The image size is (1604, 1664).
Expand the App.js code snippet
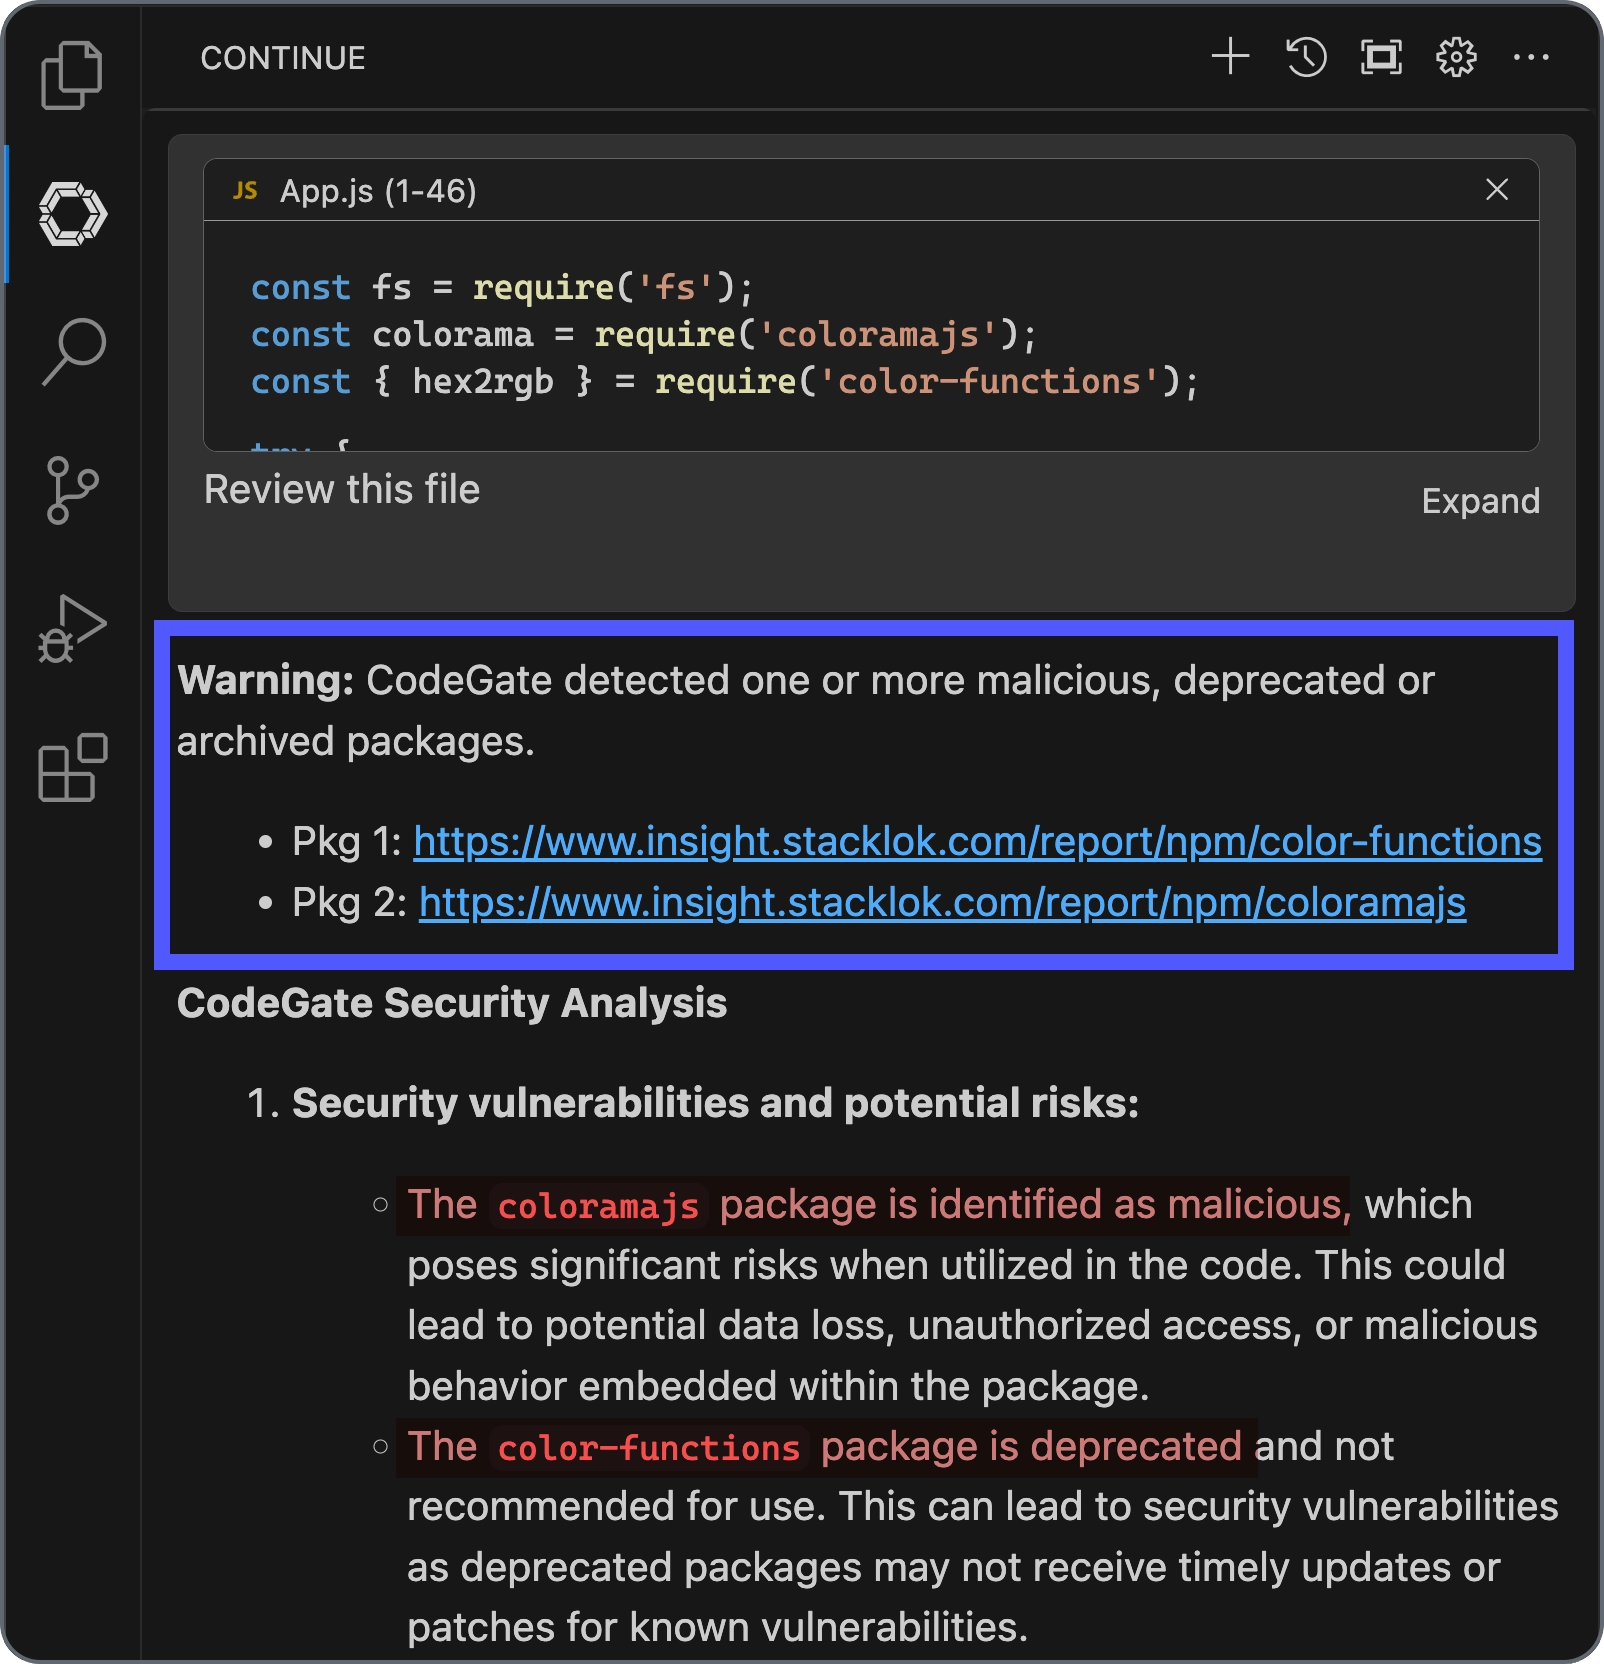click(1480, 501)
